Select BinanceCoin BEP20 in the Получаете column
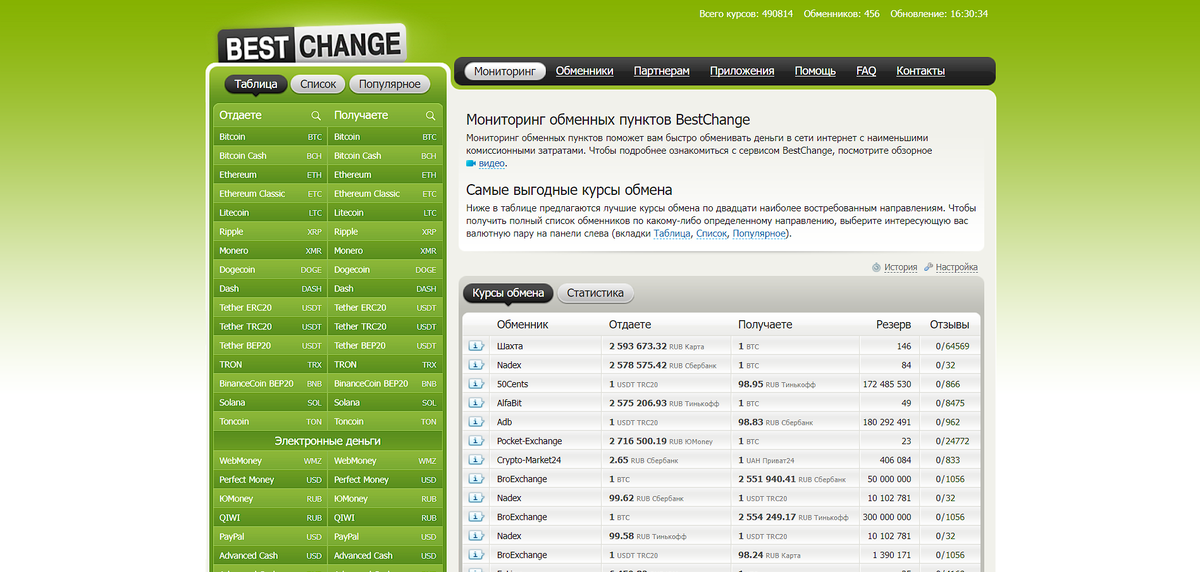The image size is (1200, 572). tap(385, 384)
